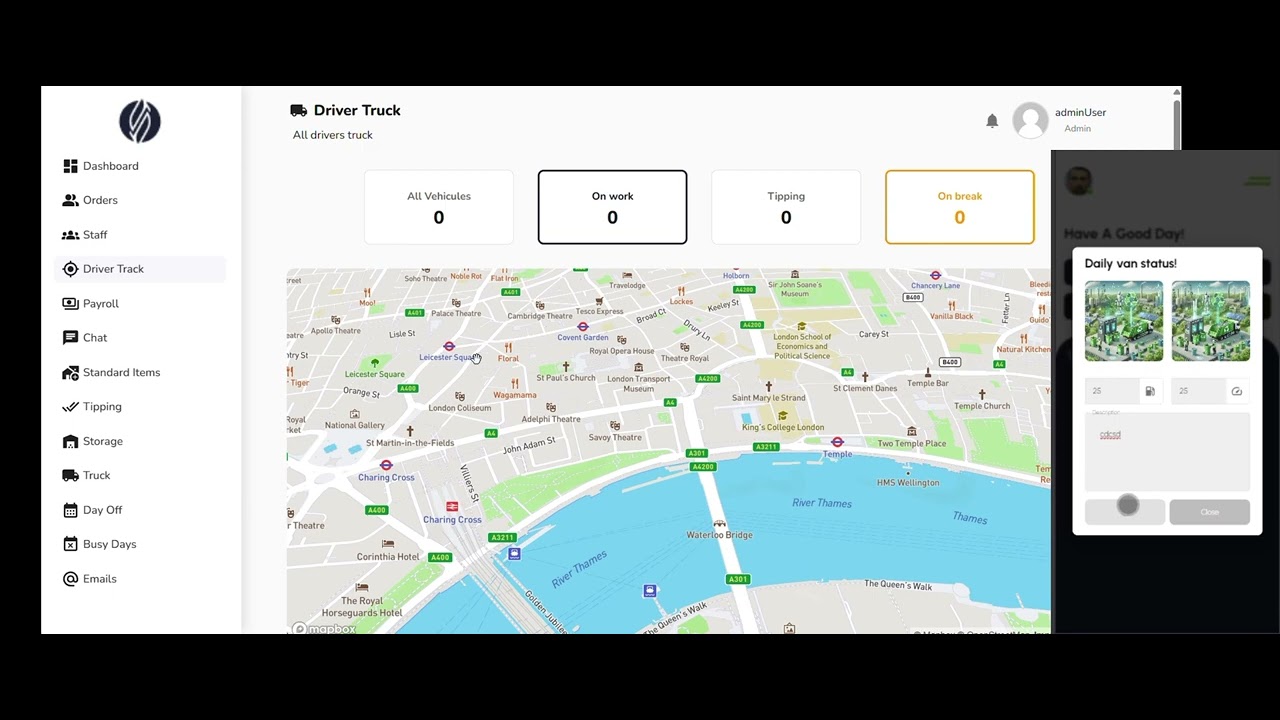
Task: Open the Emails page
Action: [140, 579]
